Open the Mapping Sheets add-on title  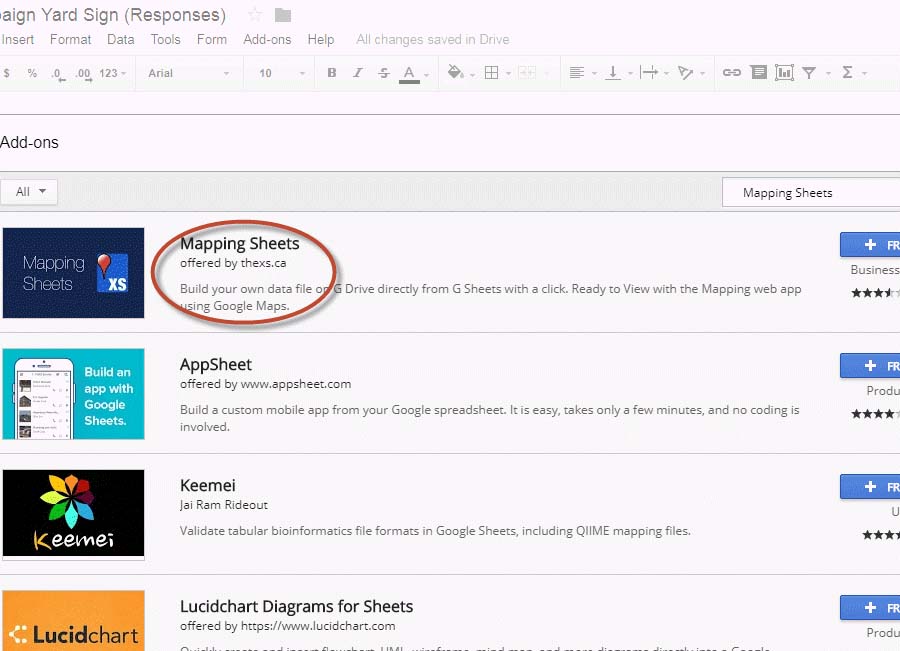pos(239,243)
